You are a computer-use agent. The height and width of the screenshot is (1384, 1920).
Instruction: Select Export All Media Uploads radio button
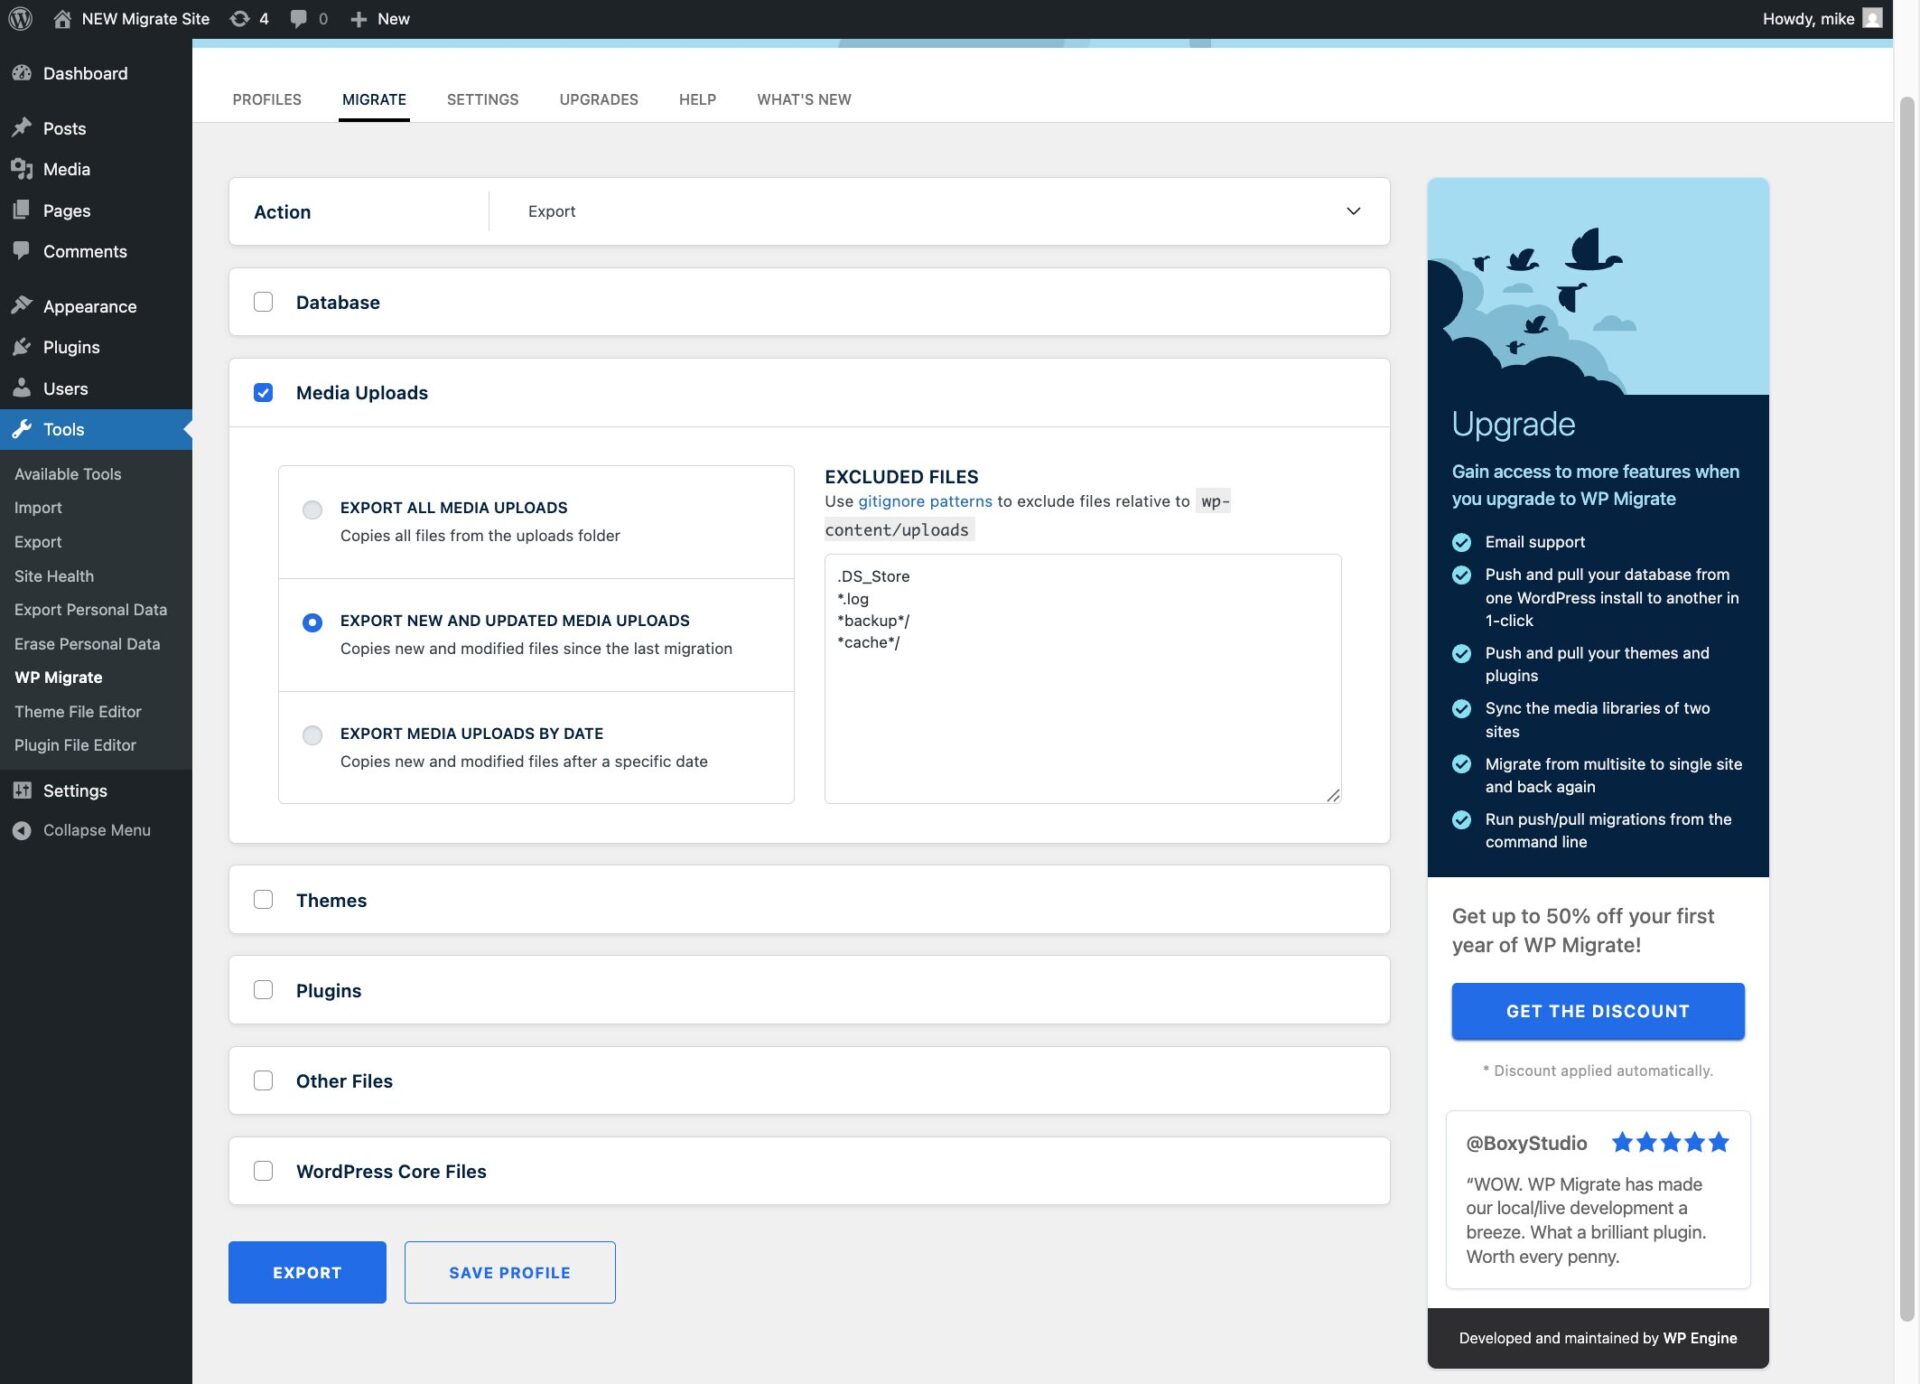312,509
